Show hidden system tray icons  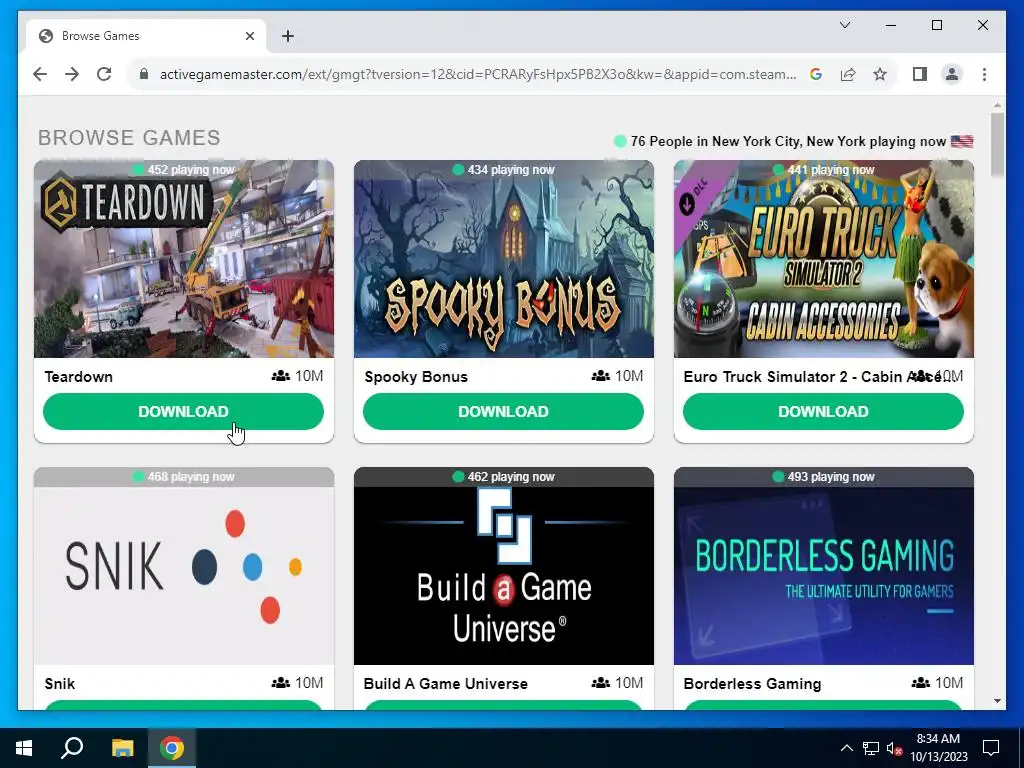coord(846,748)
